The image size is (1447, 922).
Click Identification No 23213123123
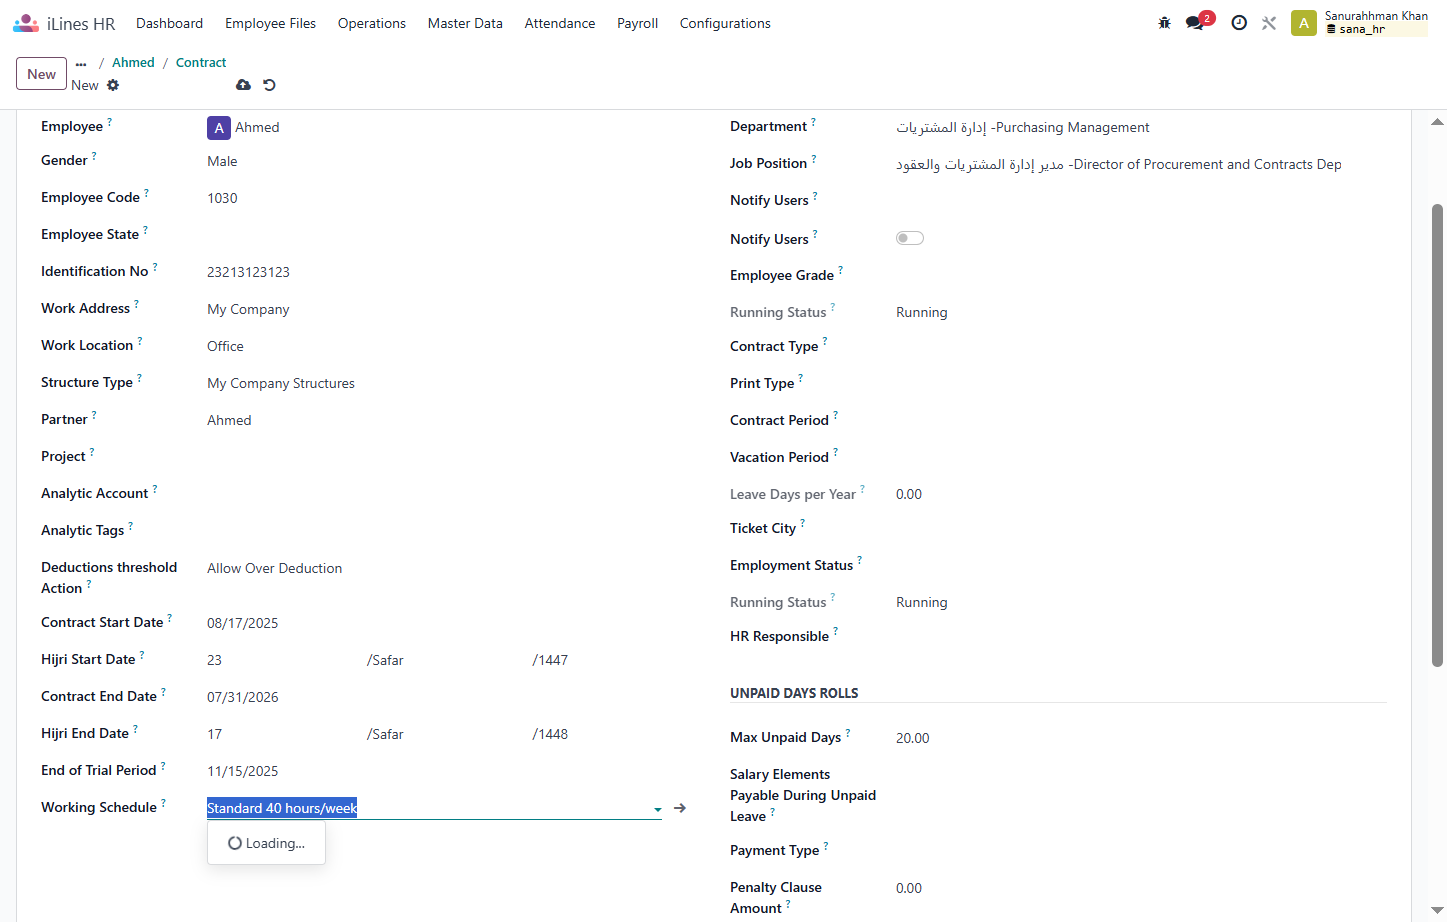[x=248, y=272]
